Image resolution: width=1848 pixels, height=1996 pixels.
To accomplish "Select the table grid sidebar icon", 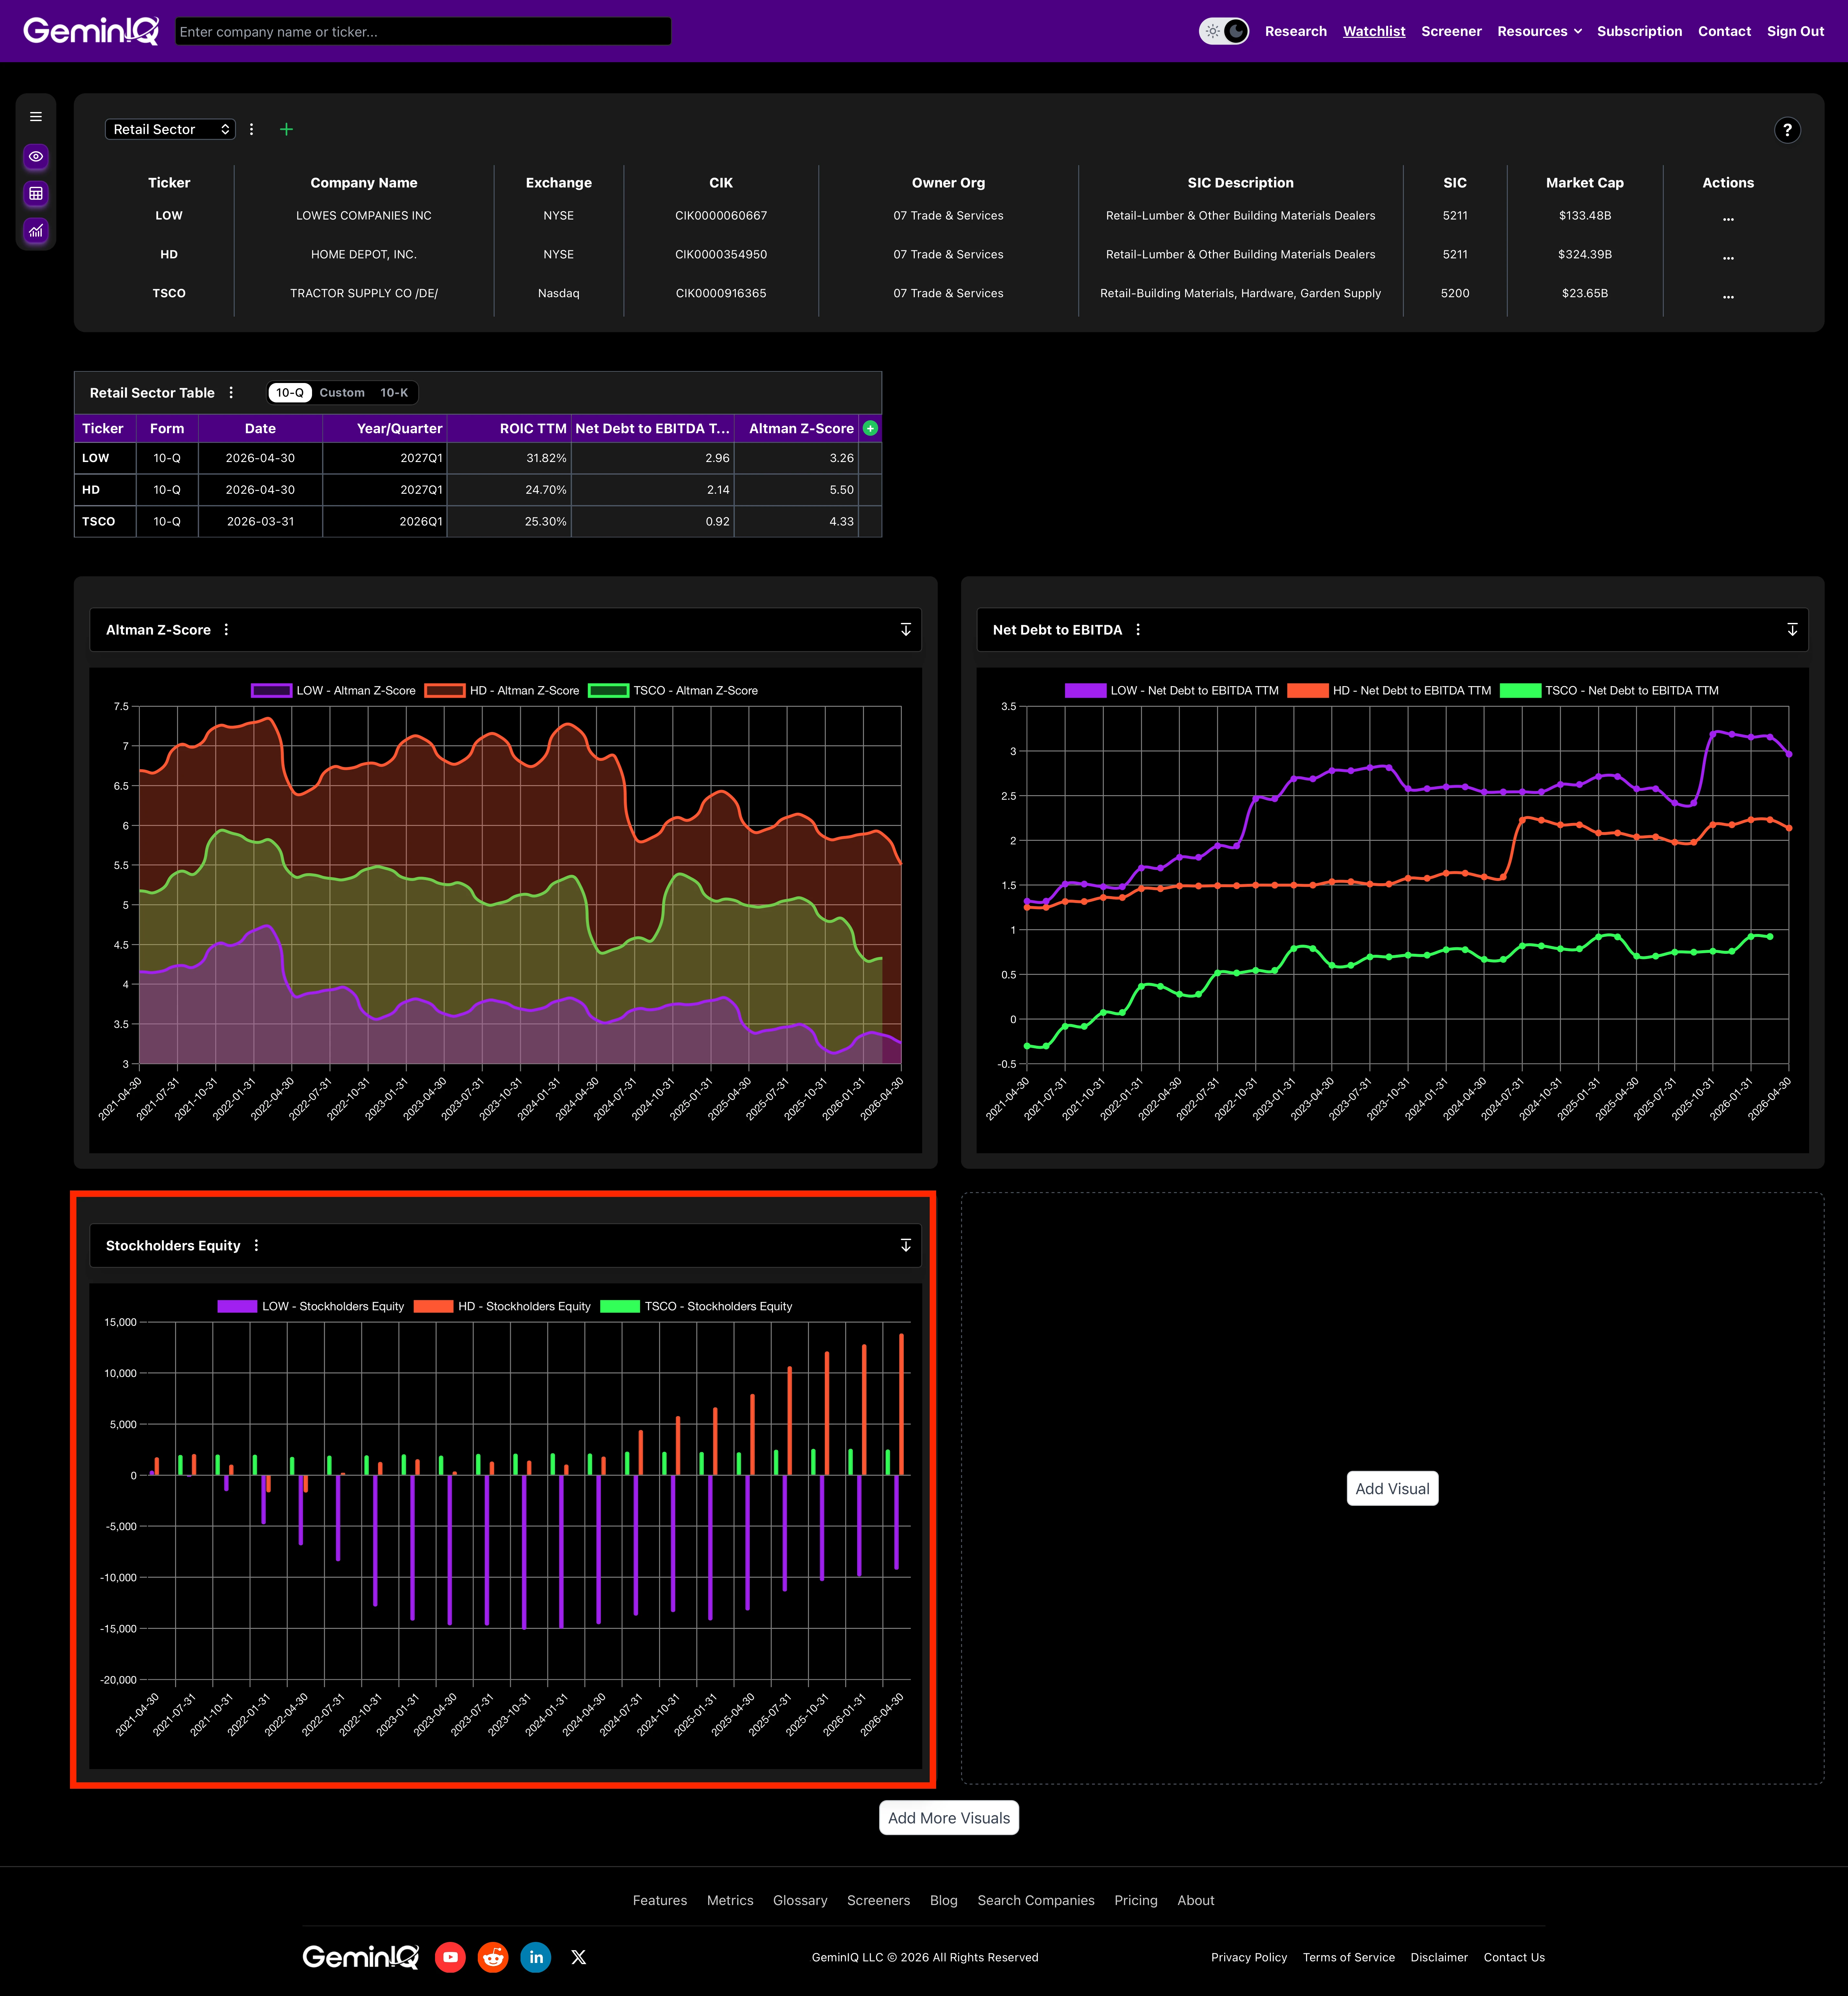I will 36,194.
